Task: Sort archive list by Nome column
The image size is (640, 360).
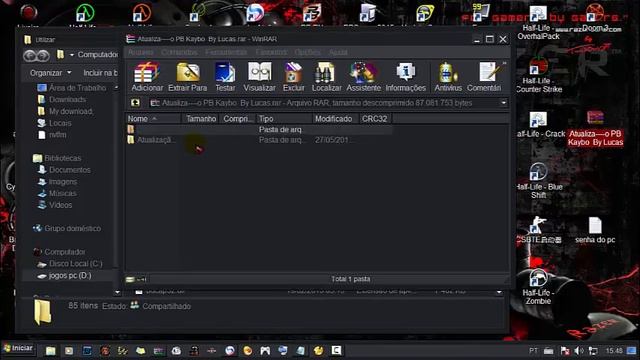Action: pyautogui.click(x=153, y=119)
